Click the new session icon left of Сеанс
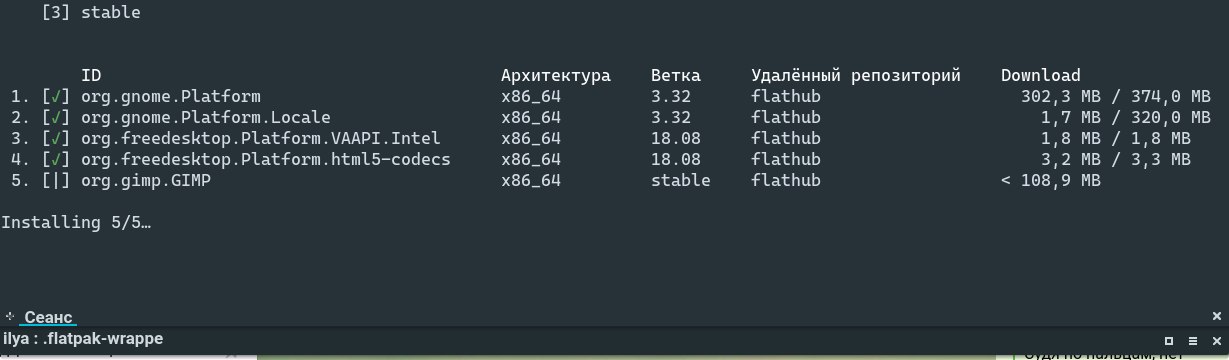The width and height of the screenshot is (1229, 360). pyautogui.click(x=10, y=315)
